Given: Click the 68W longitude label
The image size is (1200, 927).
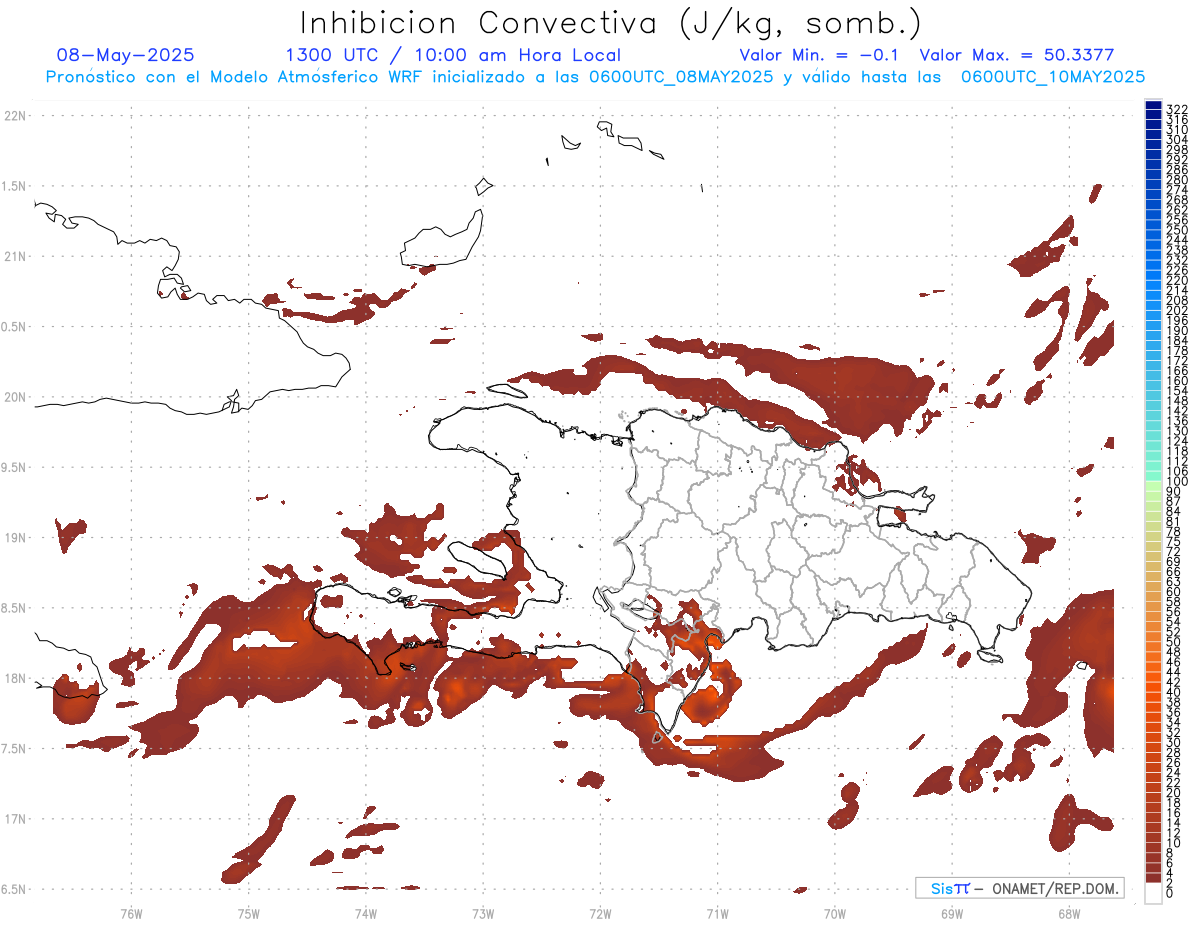Looking at the screenshot, I should [x=1069, y=913].
